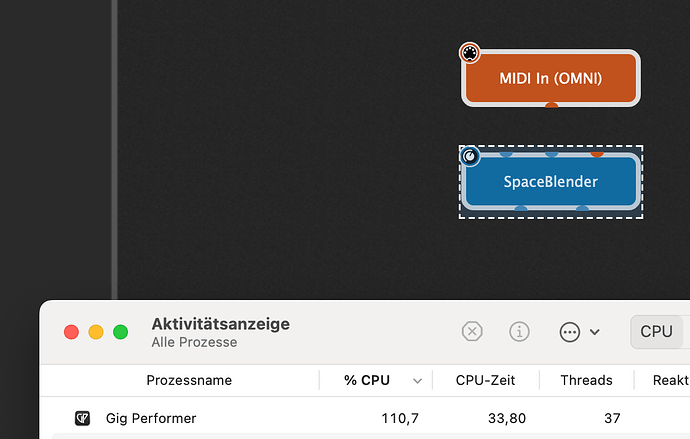The height and width of the screenshot is (439, 690).
Task: Click the Gig Performer app icon in process list
Action: (82, 418)
